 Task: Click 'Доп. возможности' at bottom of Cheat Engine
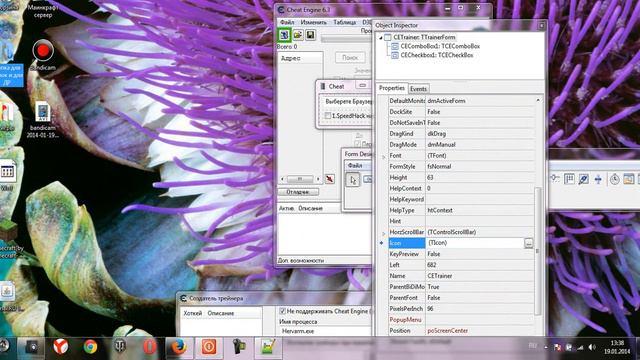coord(301,260)
